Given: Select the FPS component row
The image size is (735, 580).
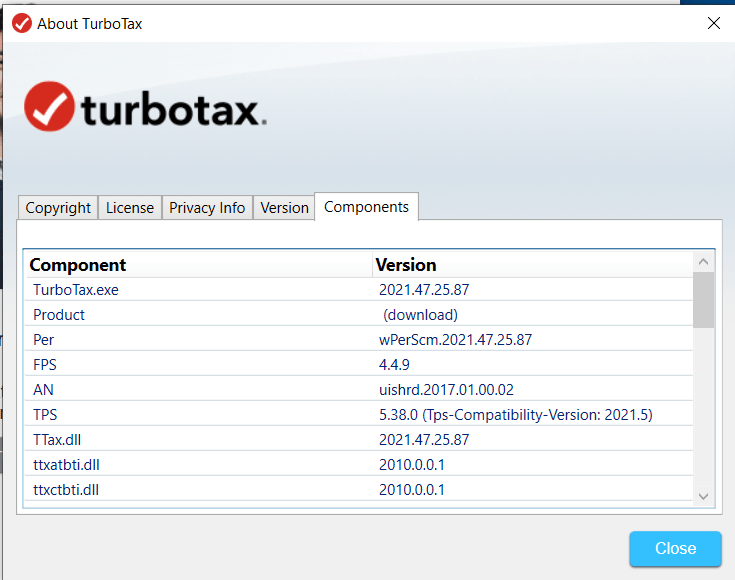Looking at the screenshot, I should coord(359,364).
